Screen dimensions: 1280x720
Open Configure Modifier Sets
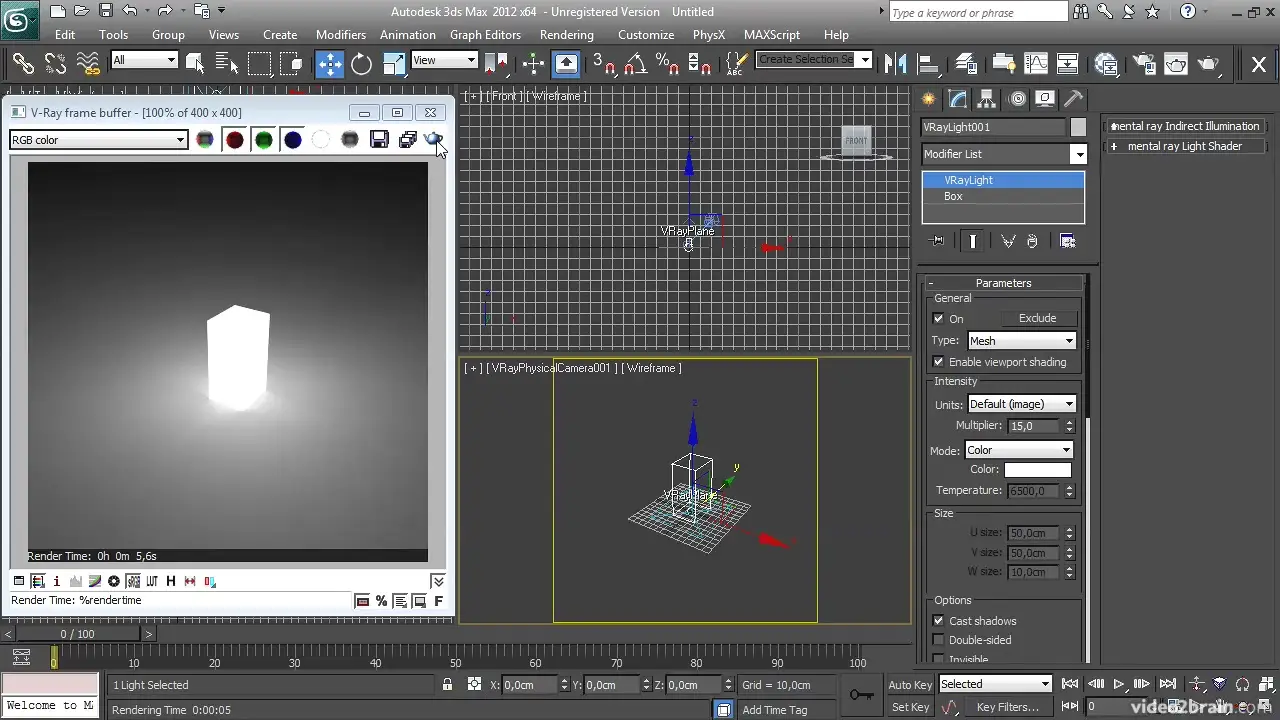(x=1067, y=241)
